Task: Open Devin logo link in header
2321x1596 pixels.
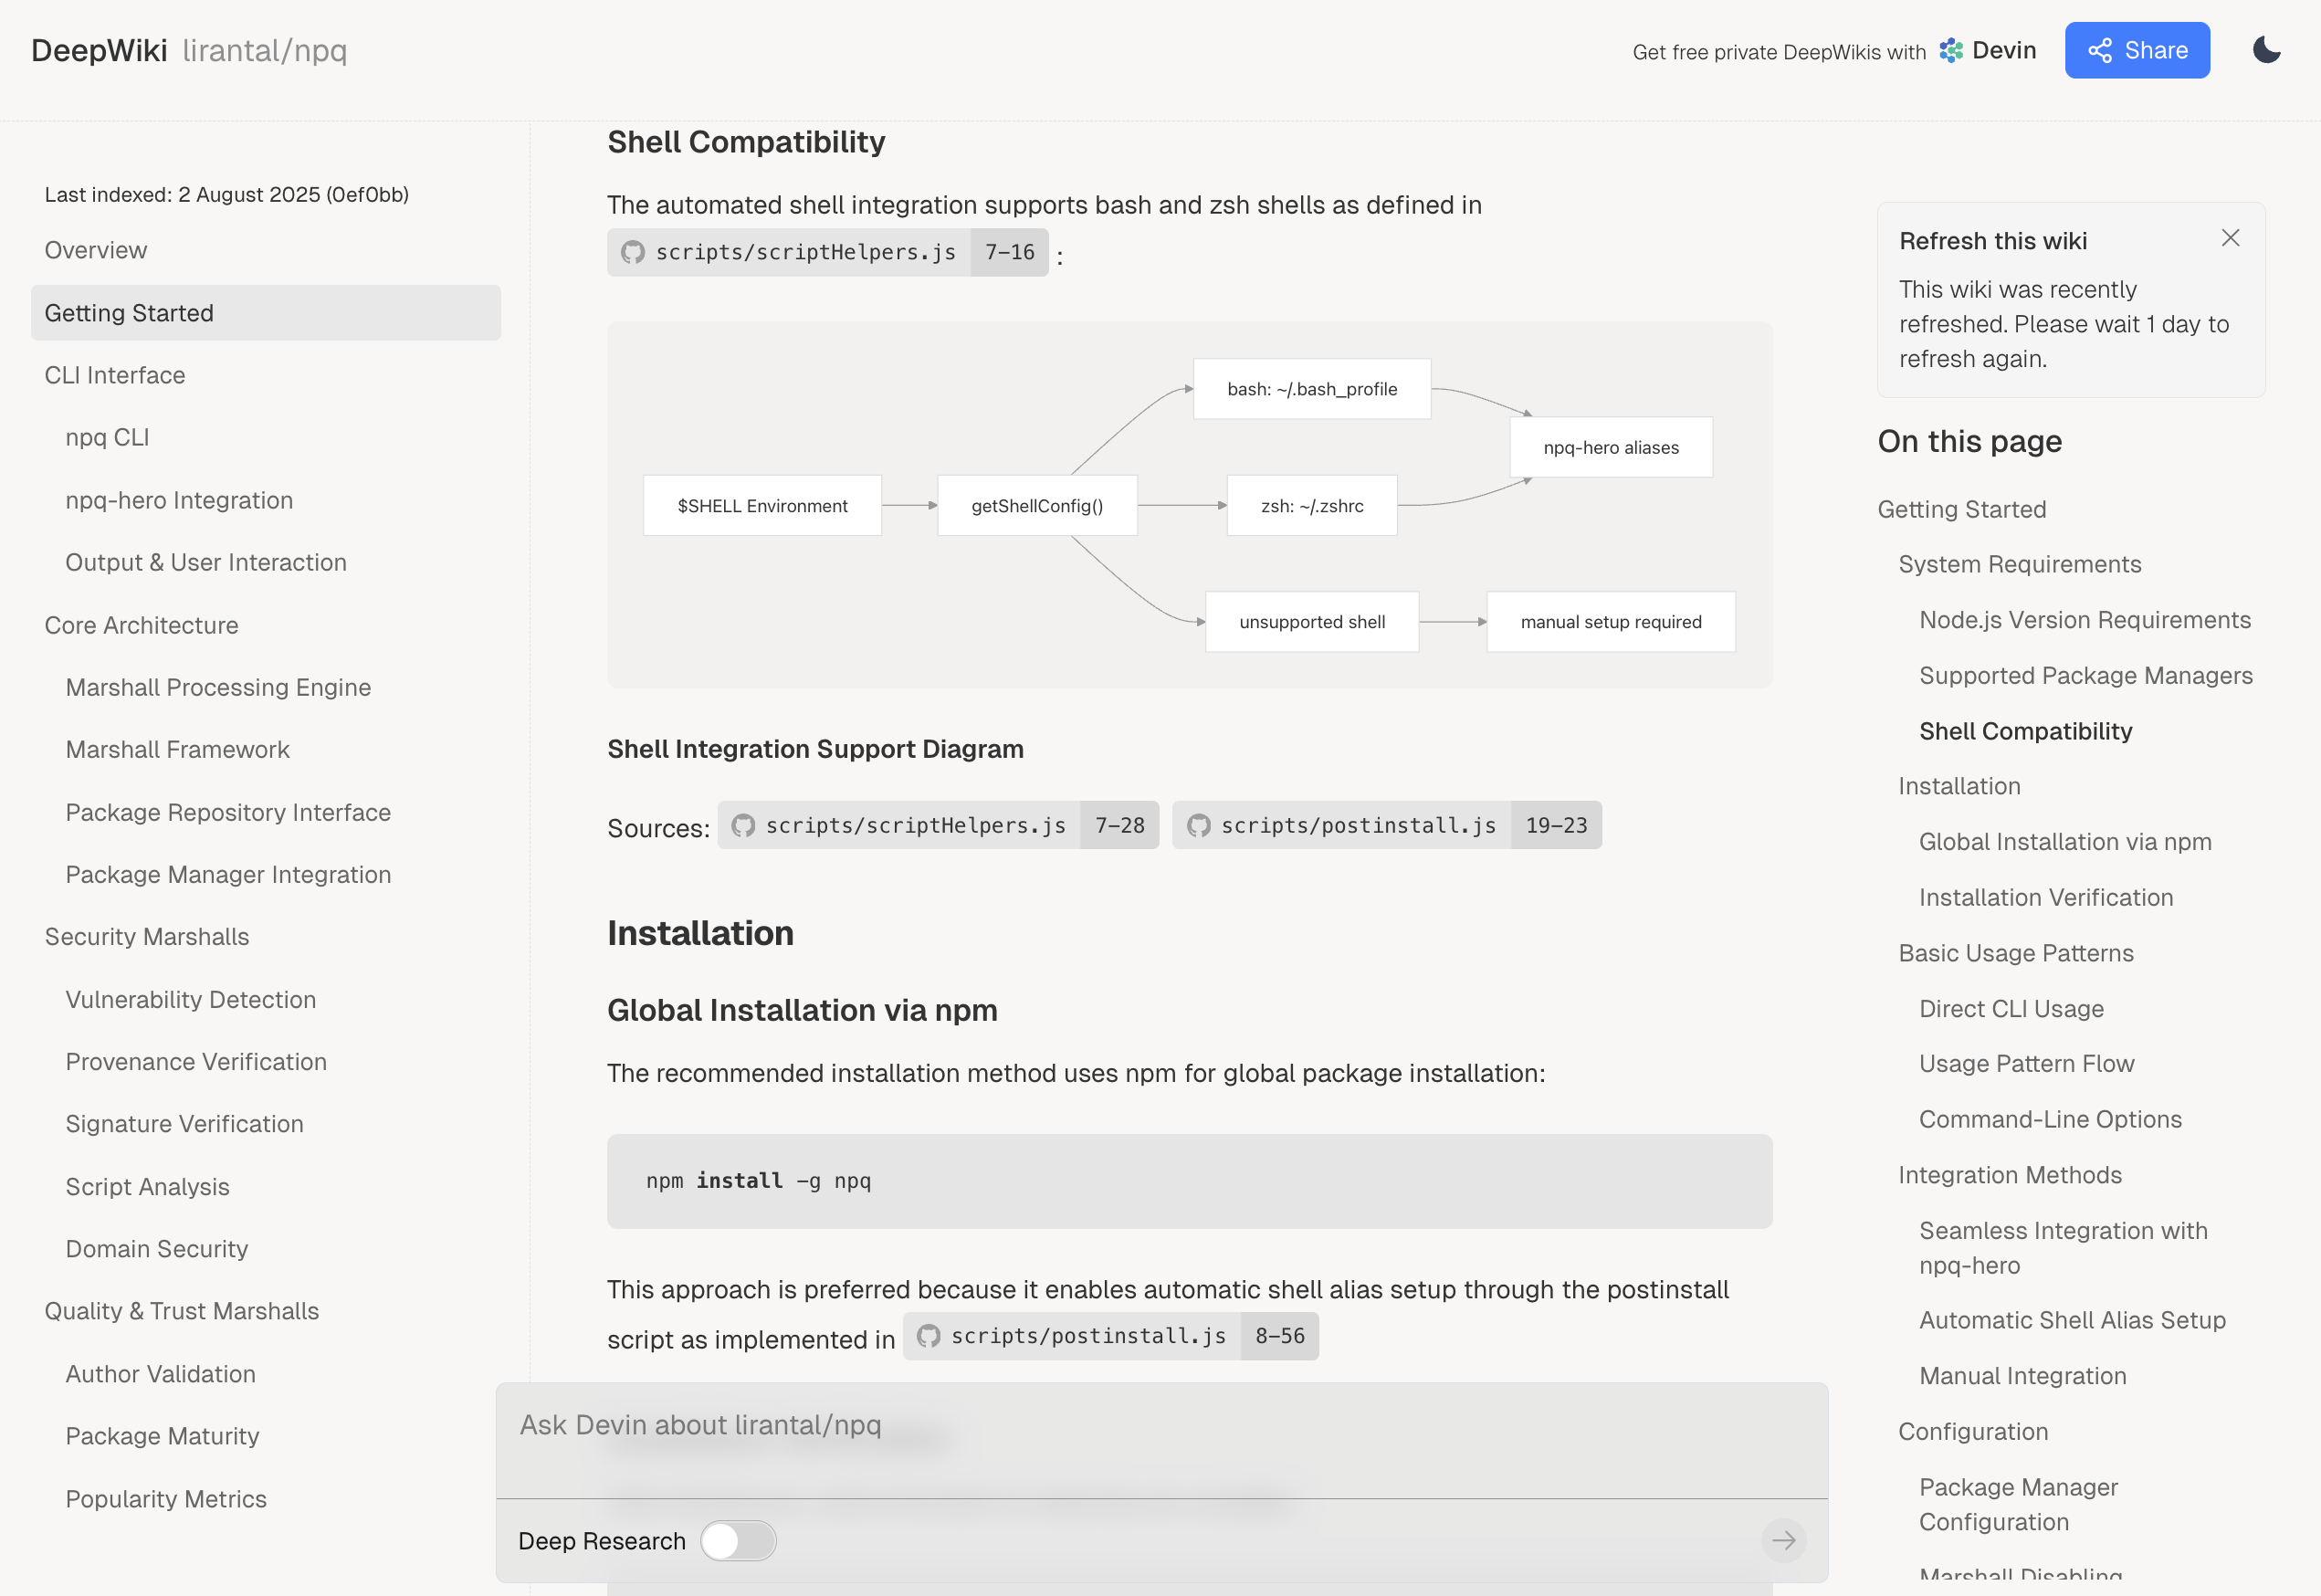Action: point(1987,50)
